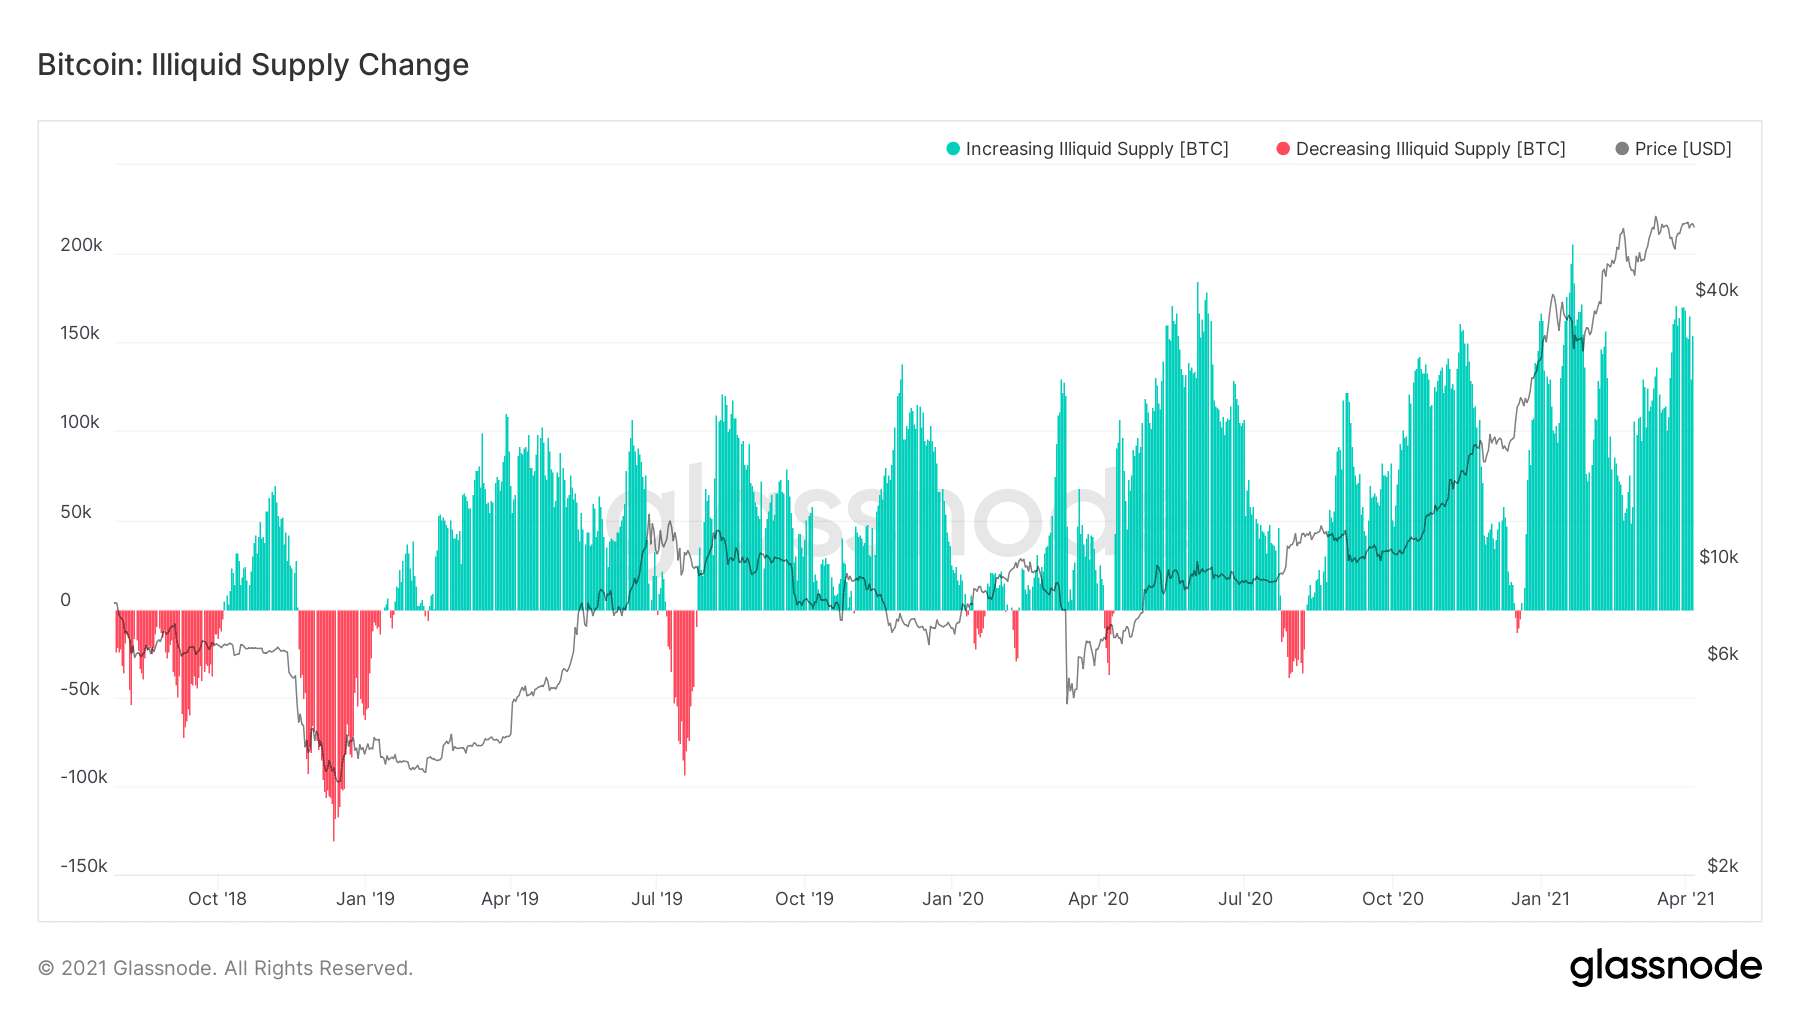Select the Jan '19 date label
The height and width of the screenshot is (1013, 1800).
[365, 899]
